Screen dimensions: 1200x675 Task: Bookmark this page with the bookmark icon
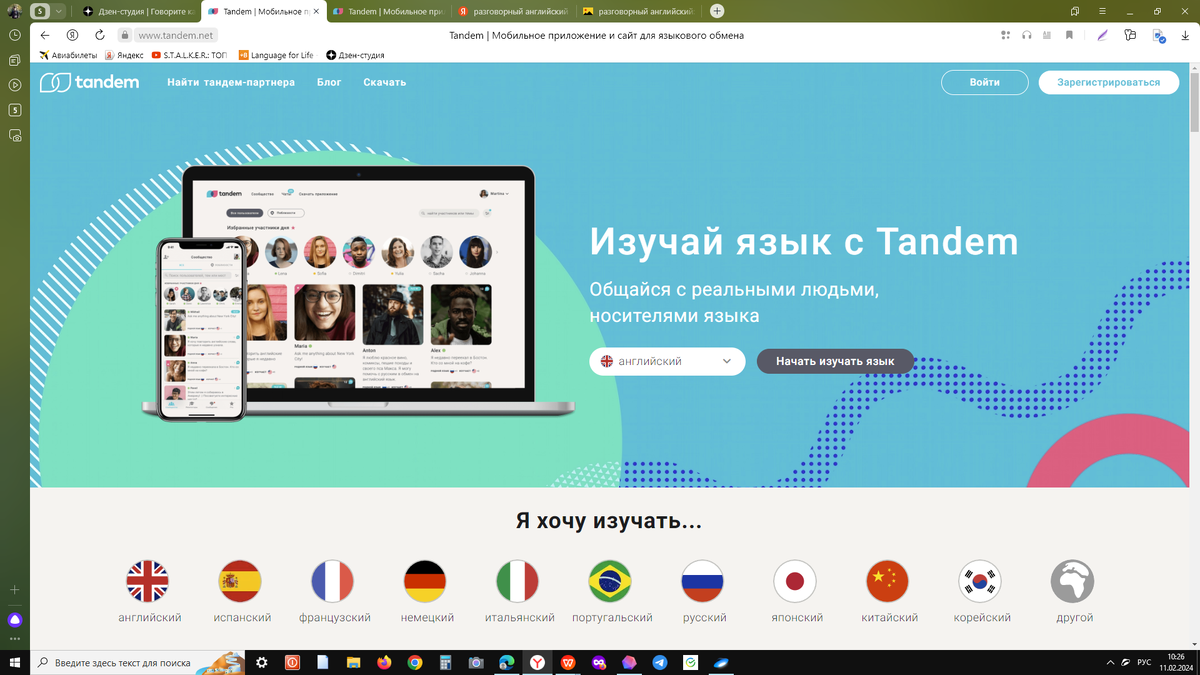click(1069, 35)
